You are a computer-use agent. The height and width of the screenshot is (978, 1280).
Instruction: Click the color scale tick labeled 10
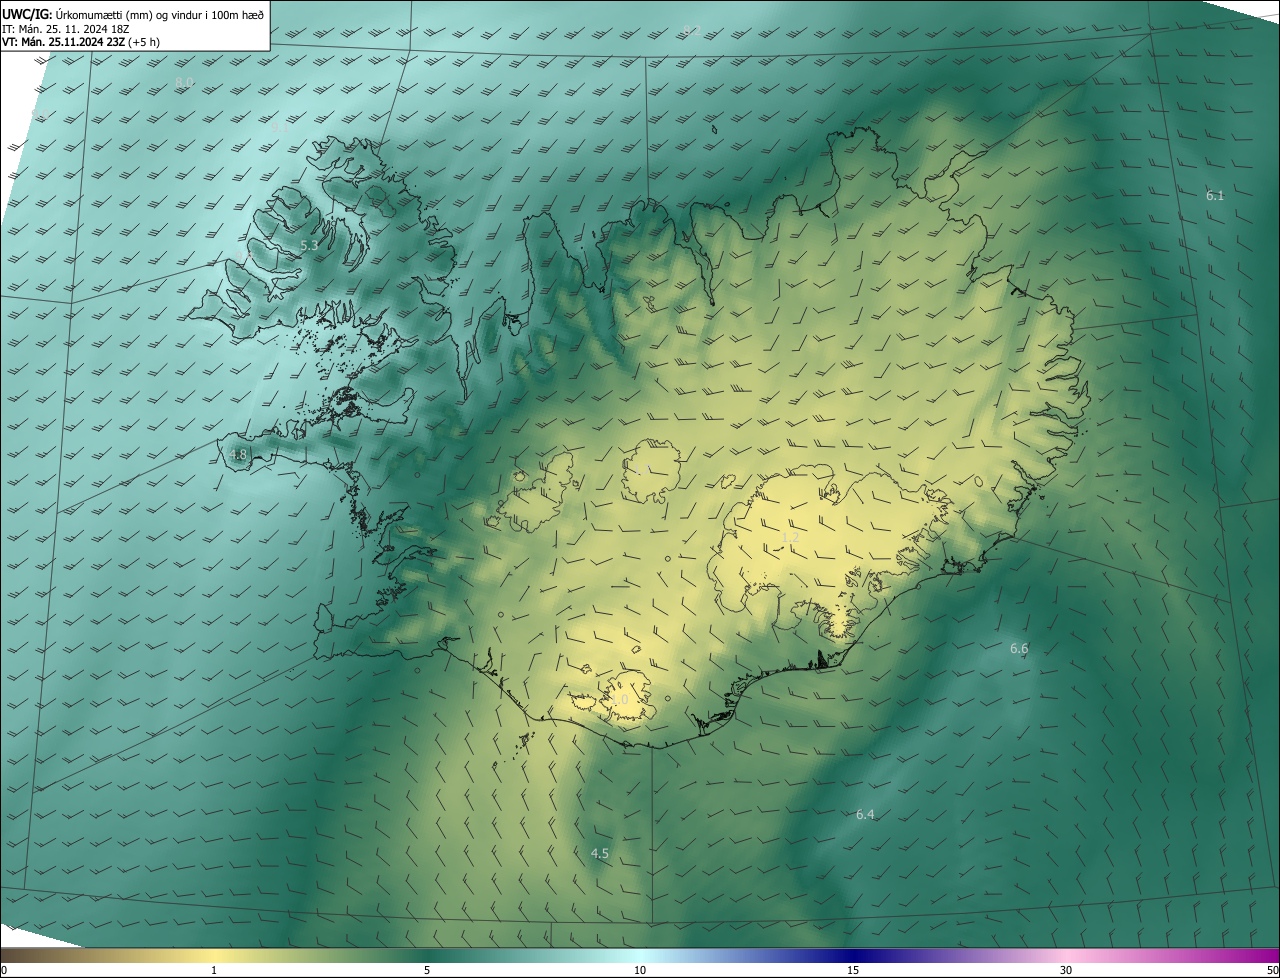click(640, 971)
